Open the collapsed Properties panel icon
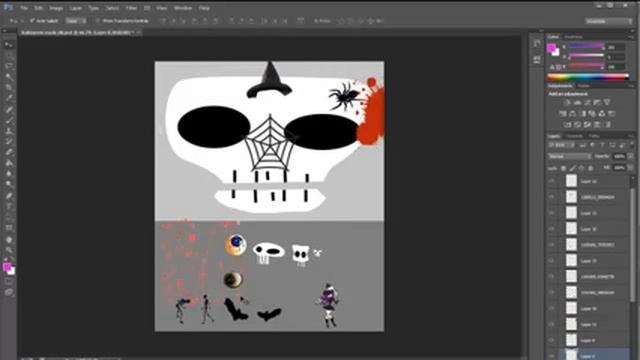Screen dimensions: 640x360 point(537,60)
